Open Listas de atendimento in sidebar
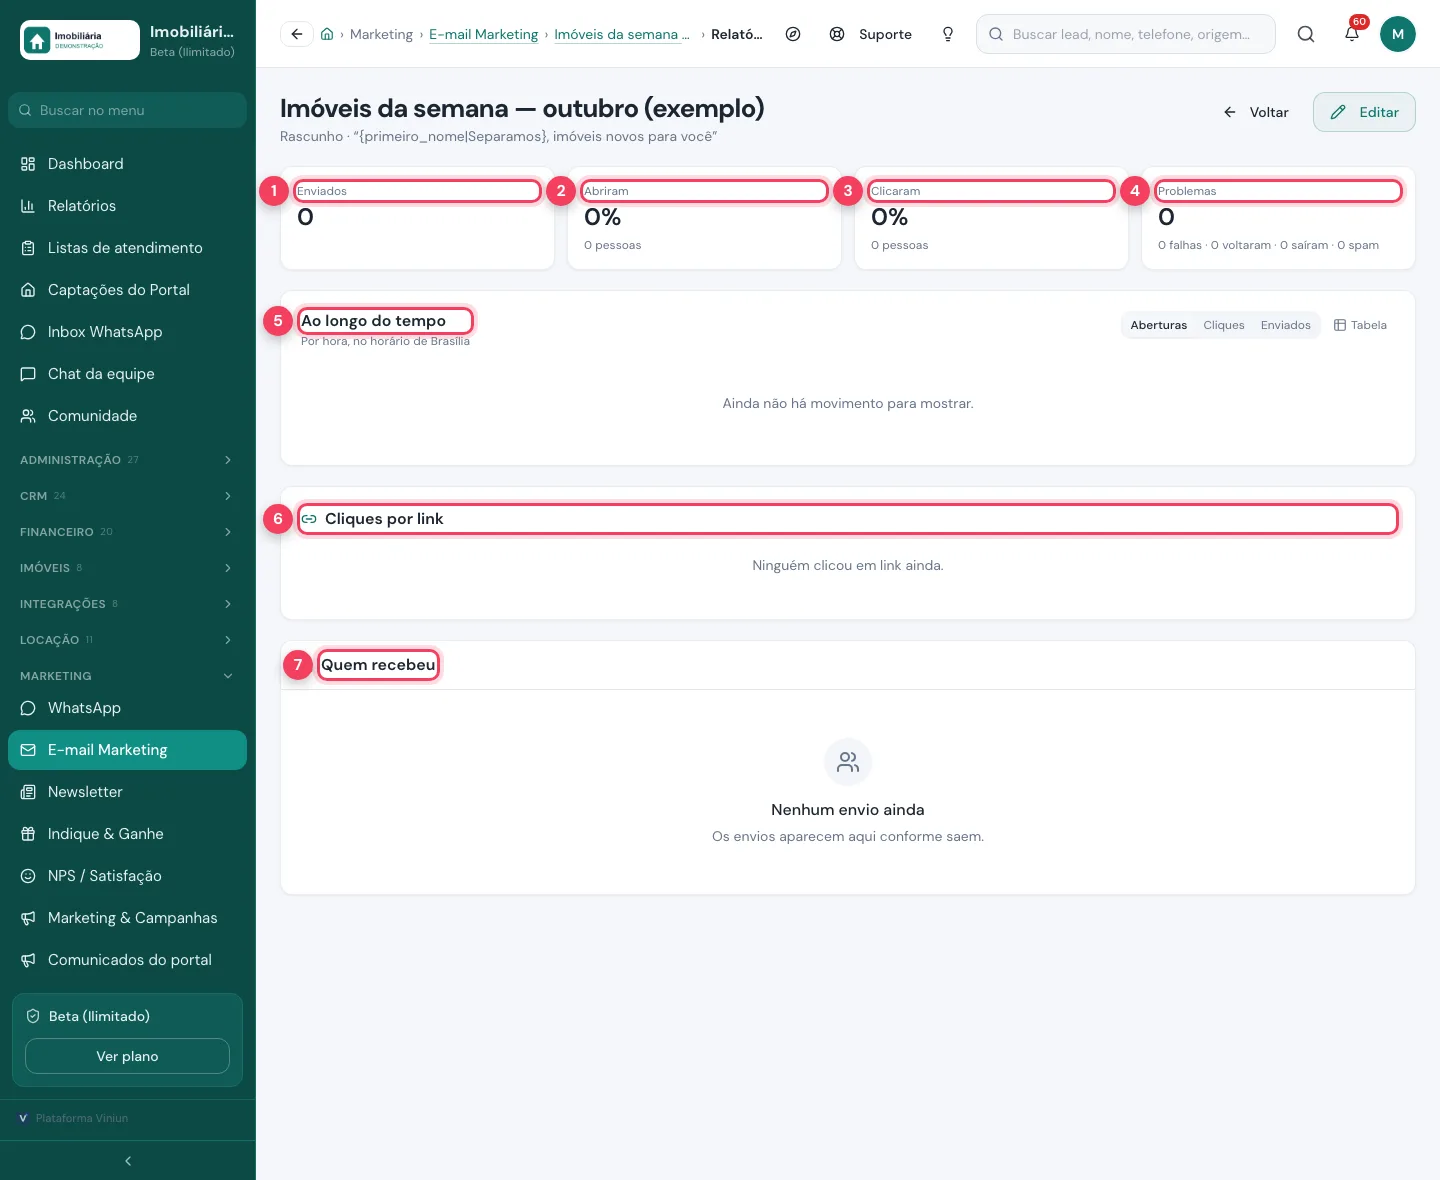1440x1180 pixels. pos(127,248)
